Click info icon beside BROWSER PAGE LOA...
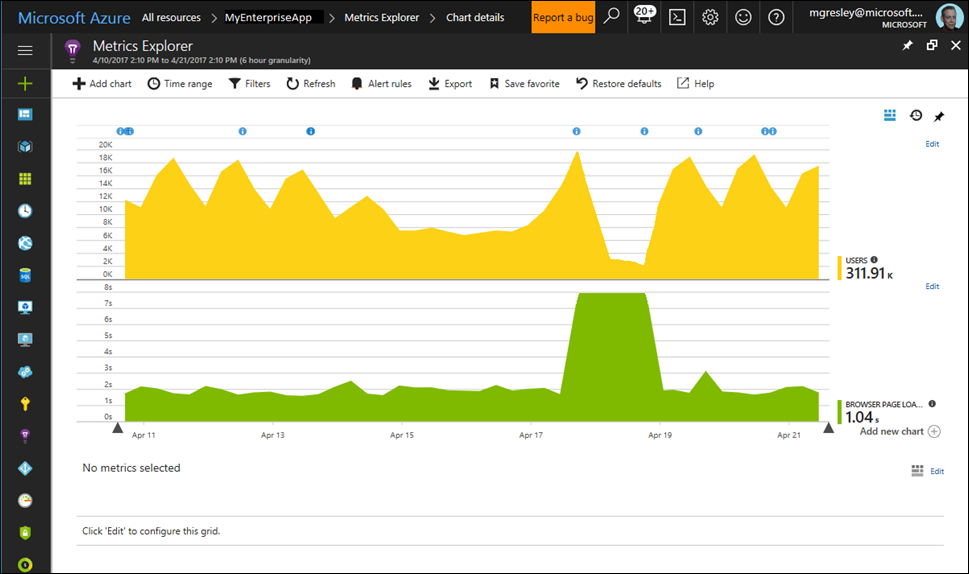The width and height of the screenshot is (969, 574). tap(932, 403)
